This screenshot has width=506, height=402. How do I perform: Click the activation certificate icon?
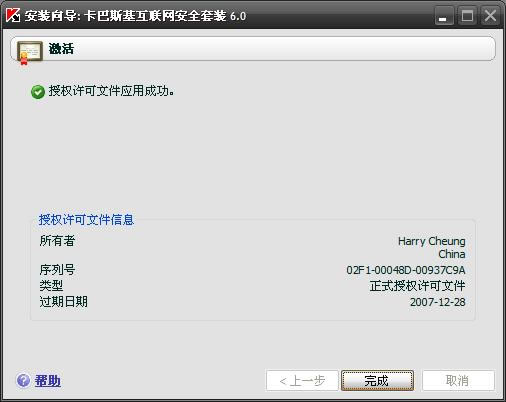tap(30, 53)
